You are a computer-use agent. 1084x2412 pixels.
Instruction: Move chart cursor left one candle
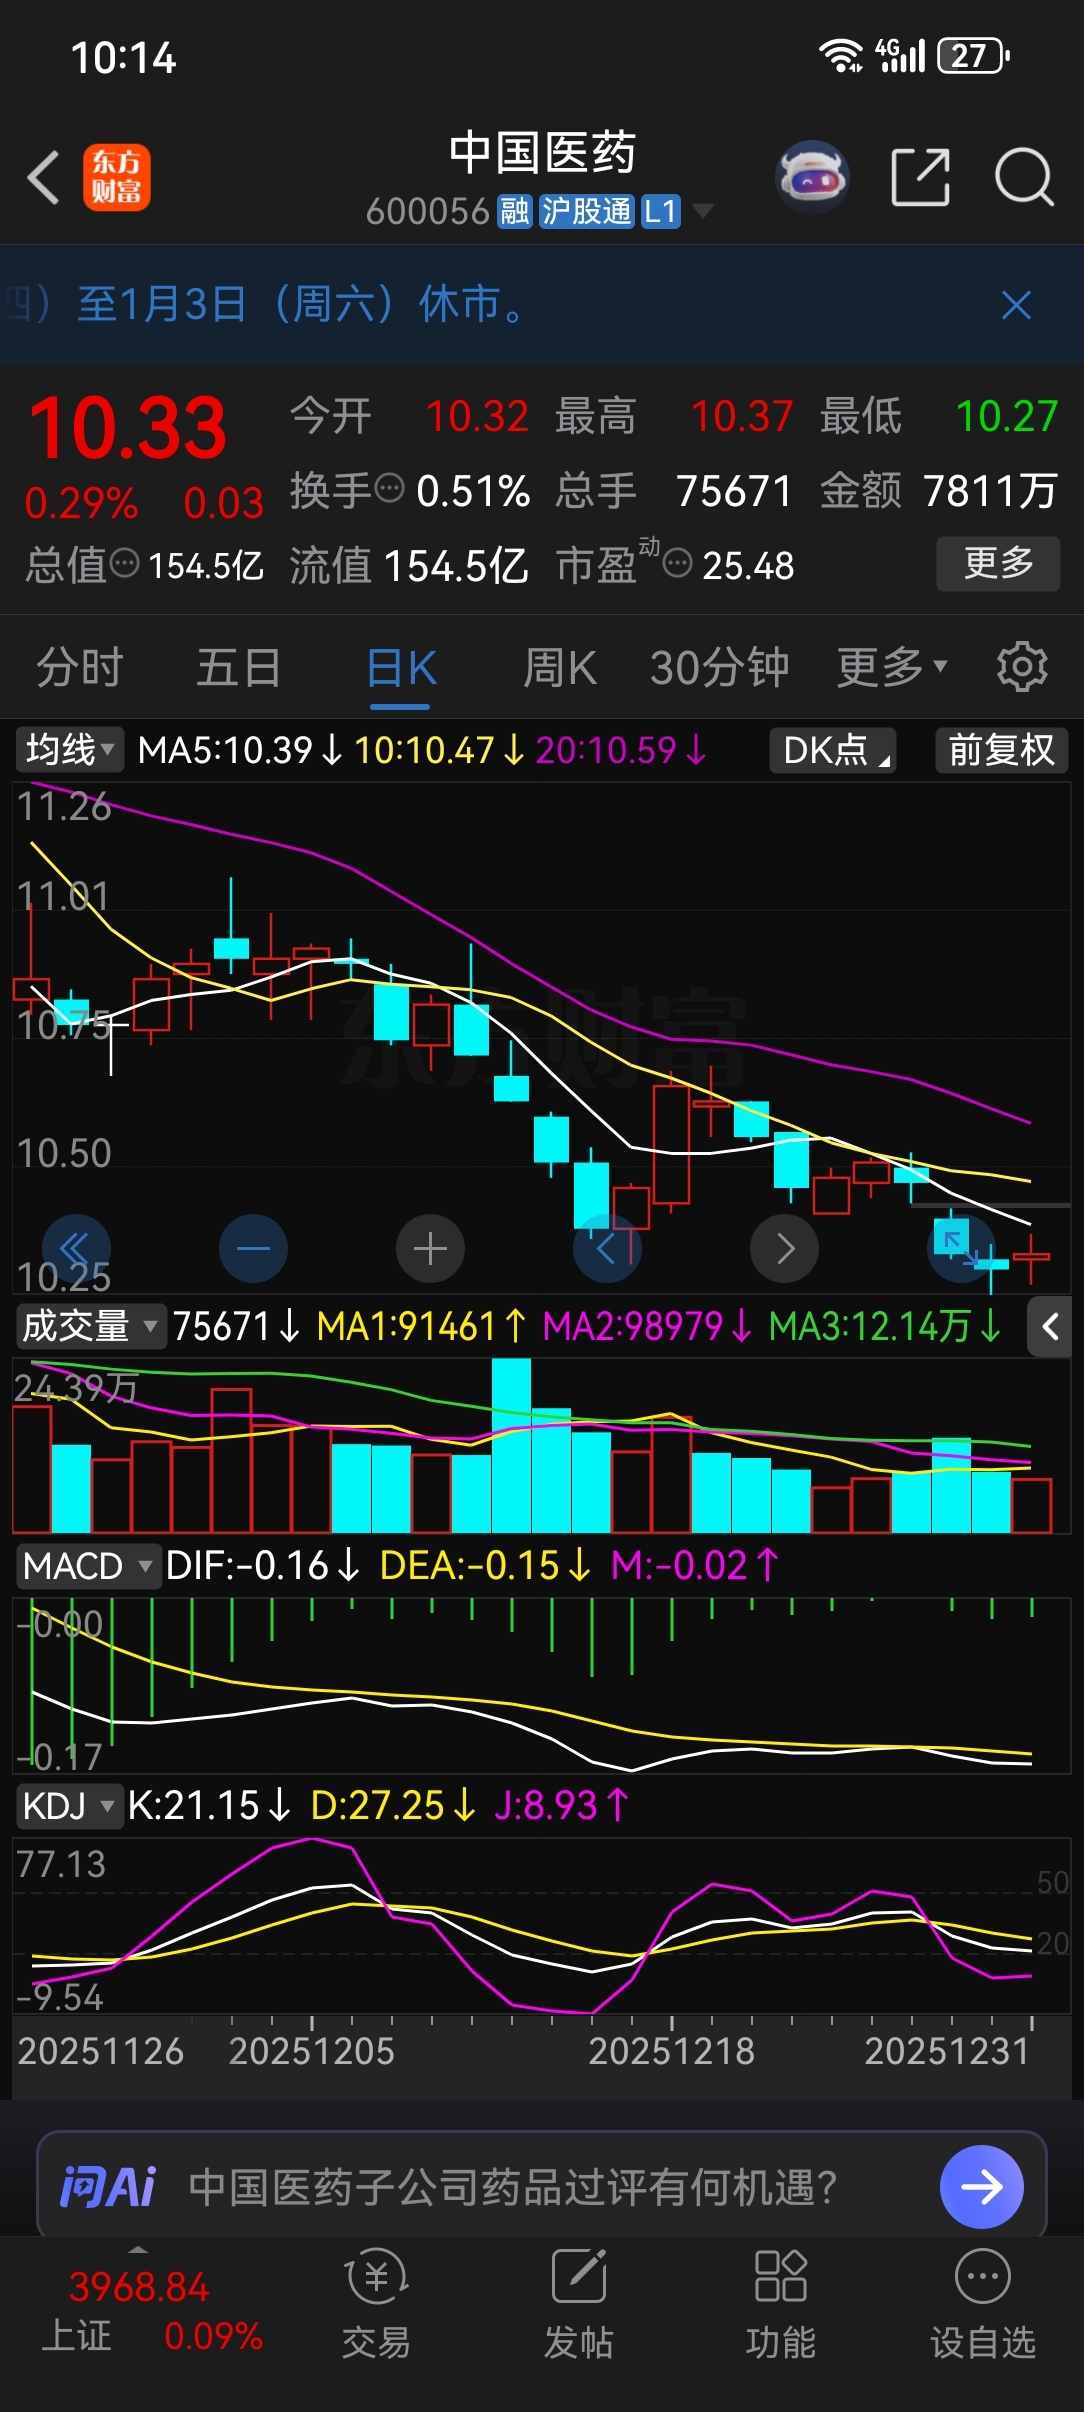(x=607, y=1248)
